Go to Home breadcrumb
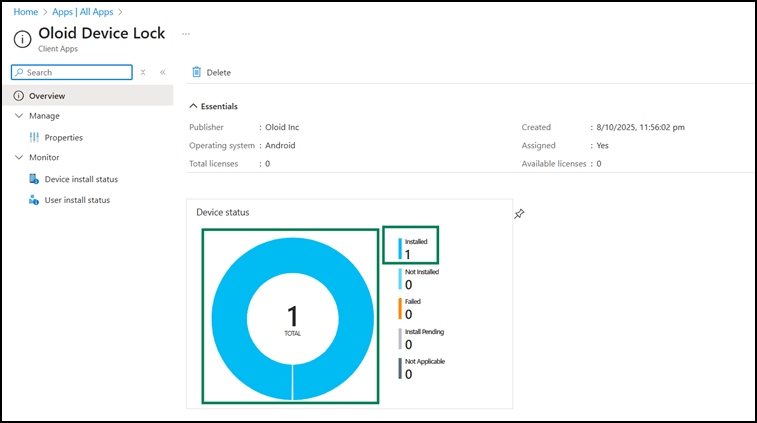This screenshot has width=757, height=423. [26, 12]
